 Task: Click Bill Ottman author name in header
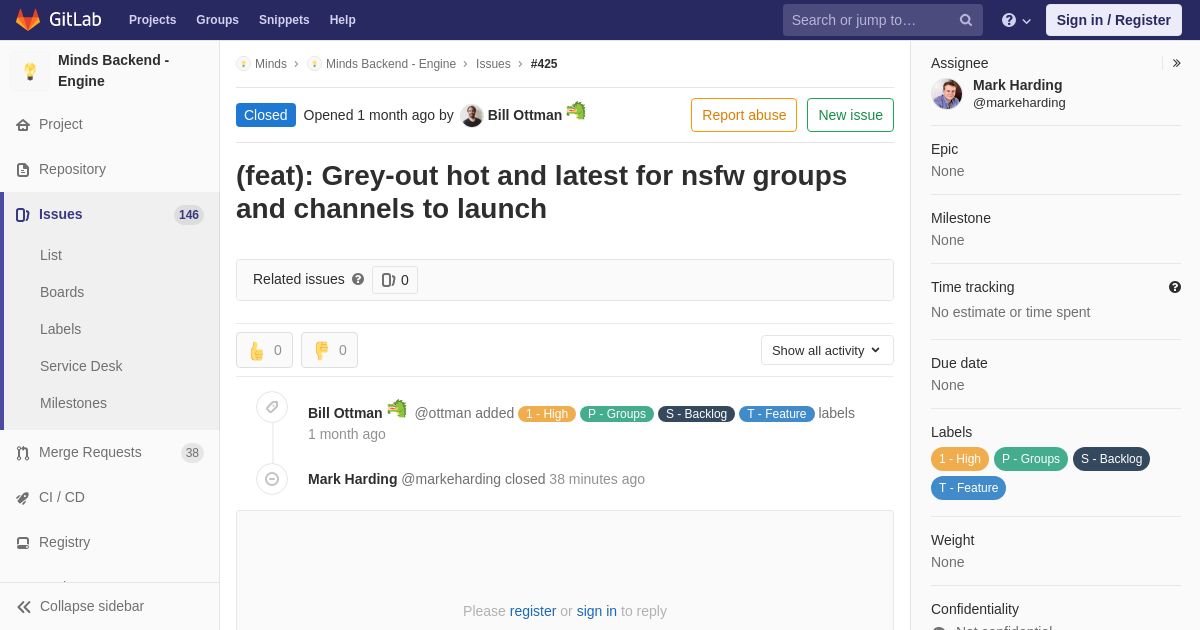525,115
